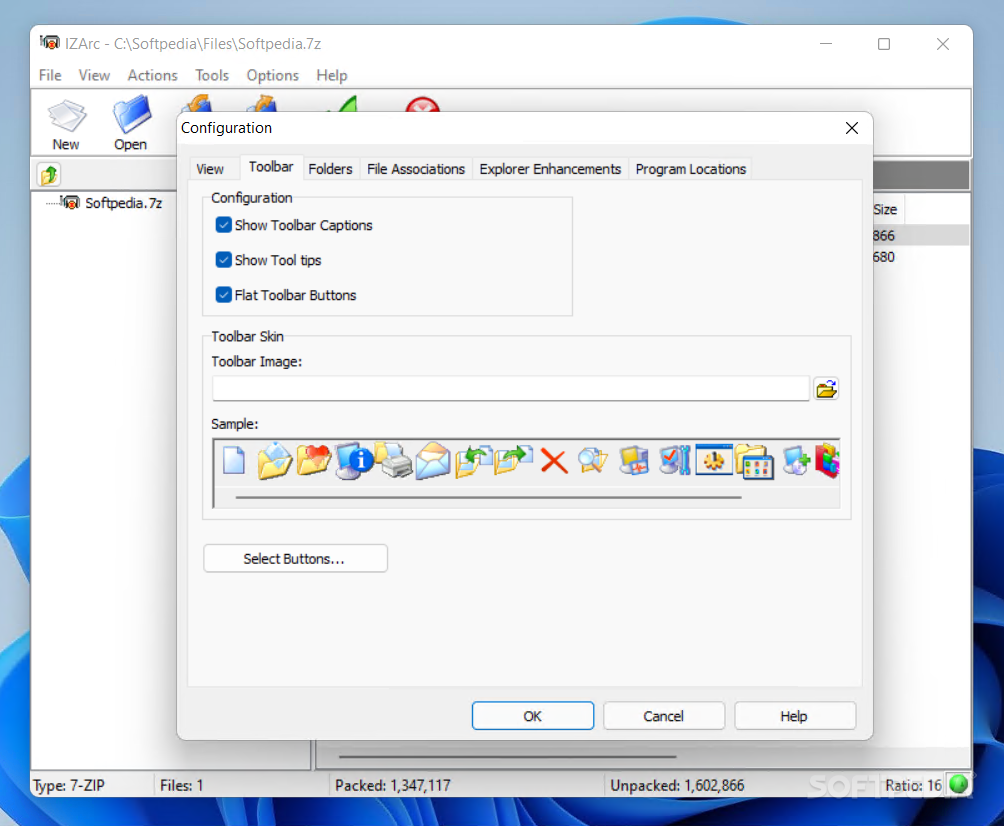This screenshot has height=826, width=1004.
Task: Click the blank page icon in sample toolbar
Action: pos(234,461)
